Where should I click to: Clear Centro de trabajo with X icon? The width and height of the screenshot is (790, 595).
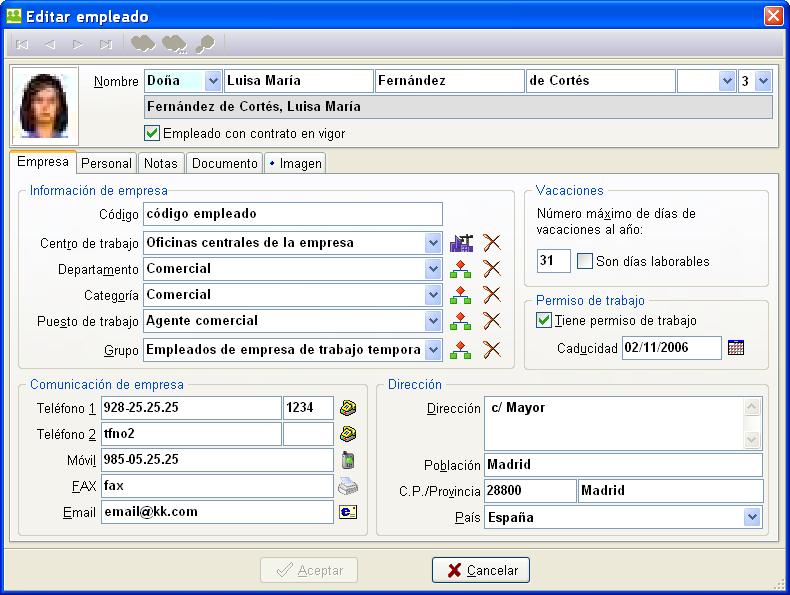(492, 243)
